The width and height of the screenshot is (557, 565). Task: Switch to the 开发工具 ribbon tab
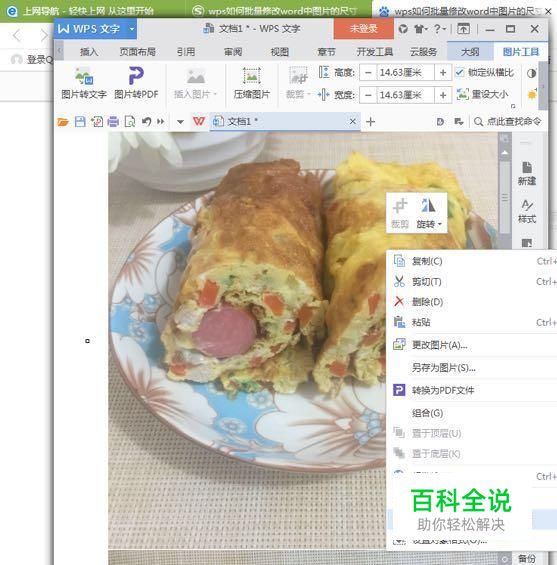click(375, 52)
